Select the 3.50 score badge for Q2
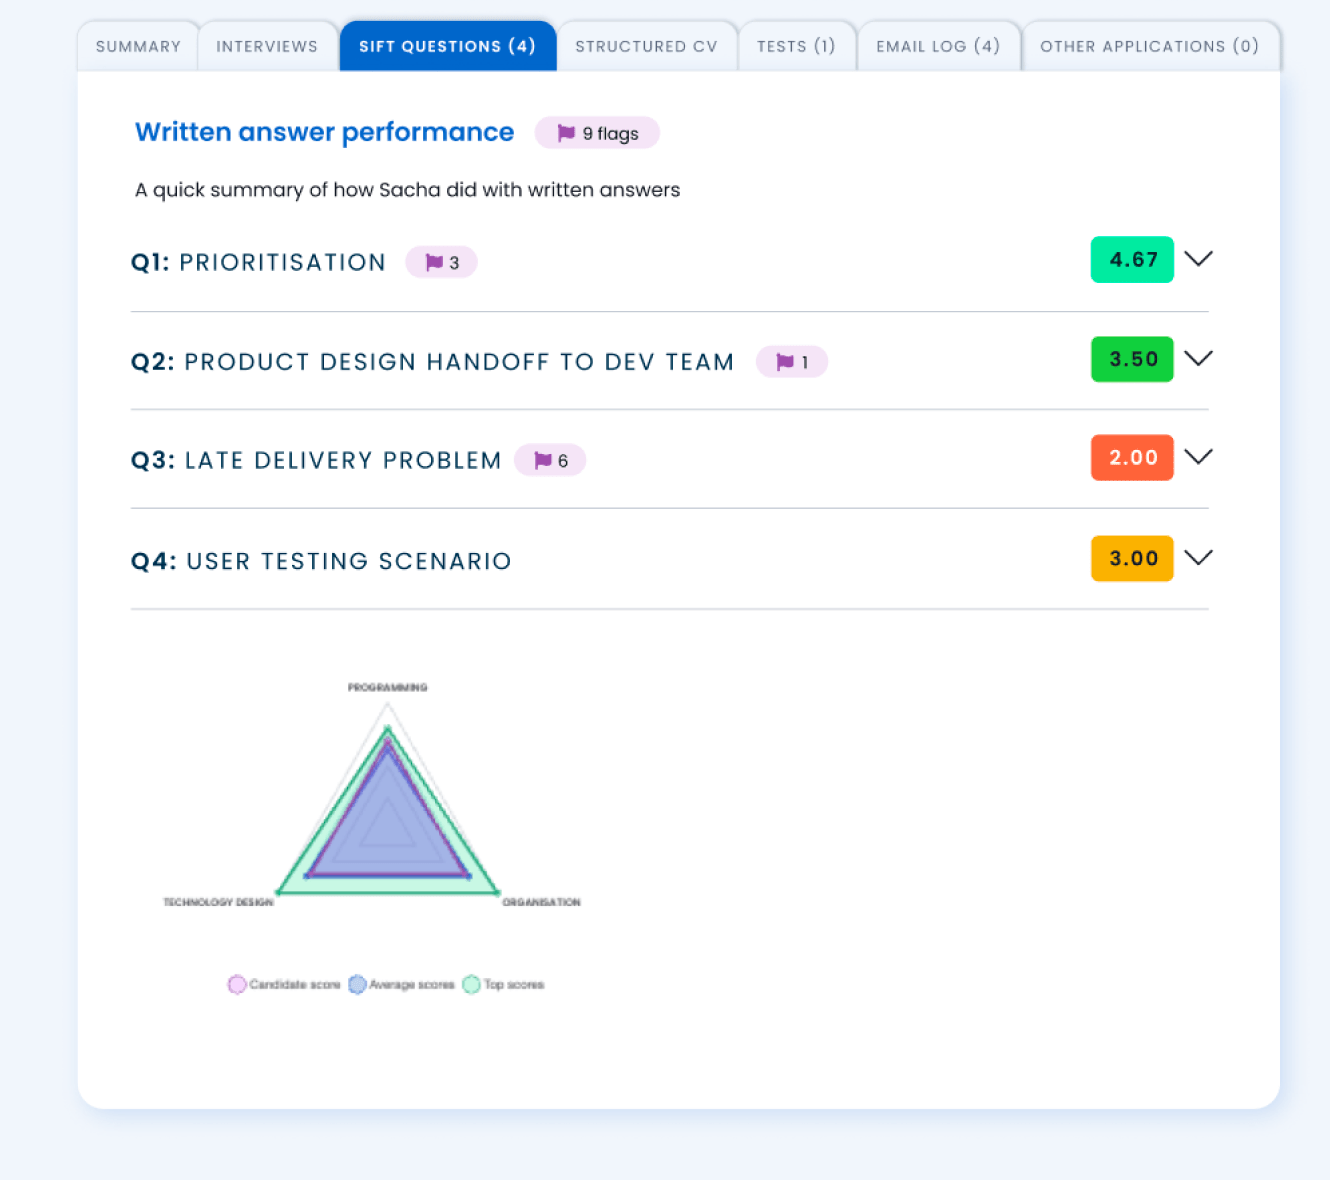Image resolution: width=1330 pixels, height=1180 pixels. (1132, 359)
